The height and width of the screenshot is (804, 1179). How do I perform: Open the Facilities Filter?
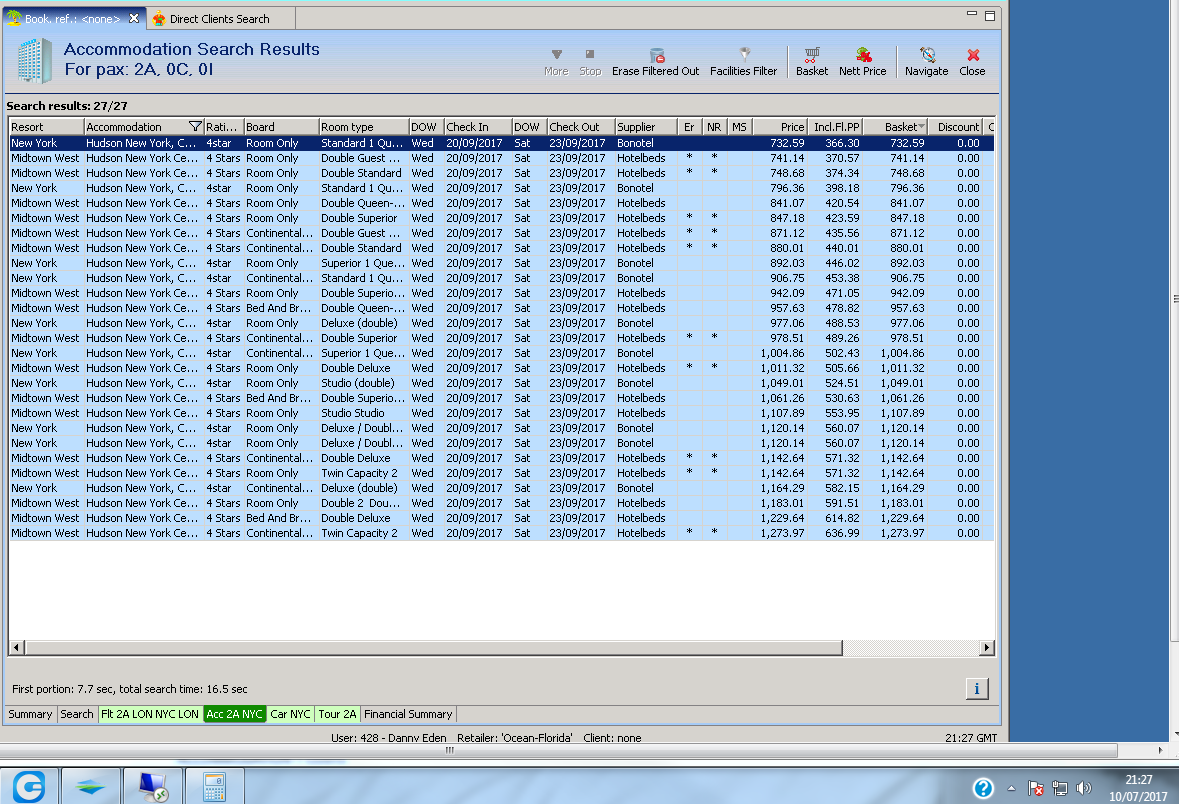[743, 61]
